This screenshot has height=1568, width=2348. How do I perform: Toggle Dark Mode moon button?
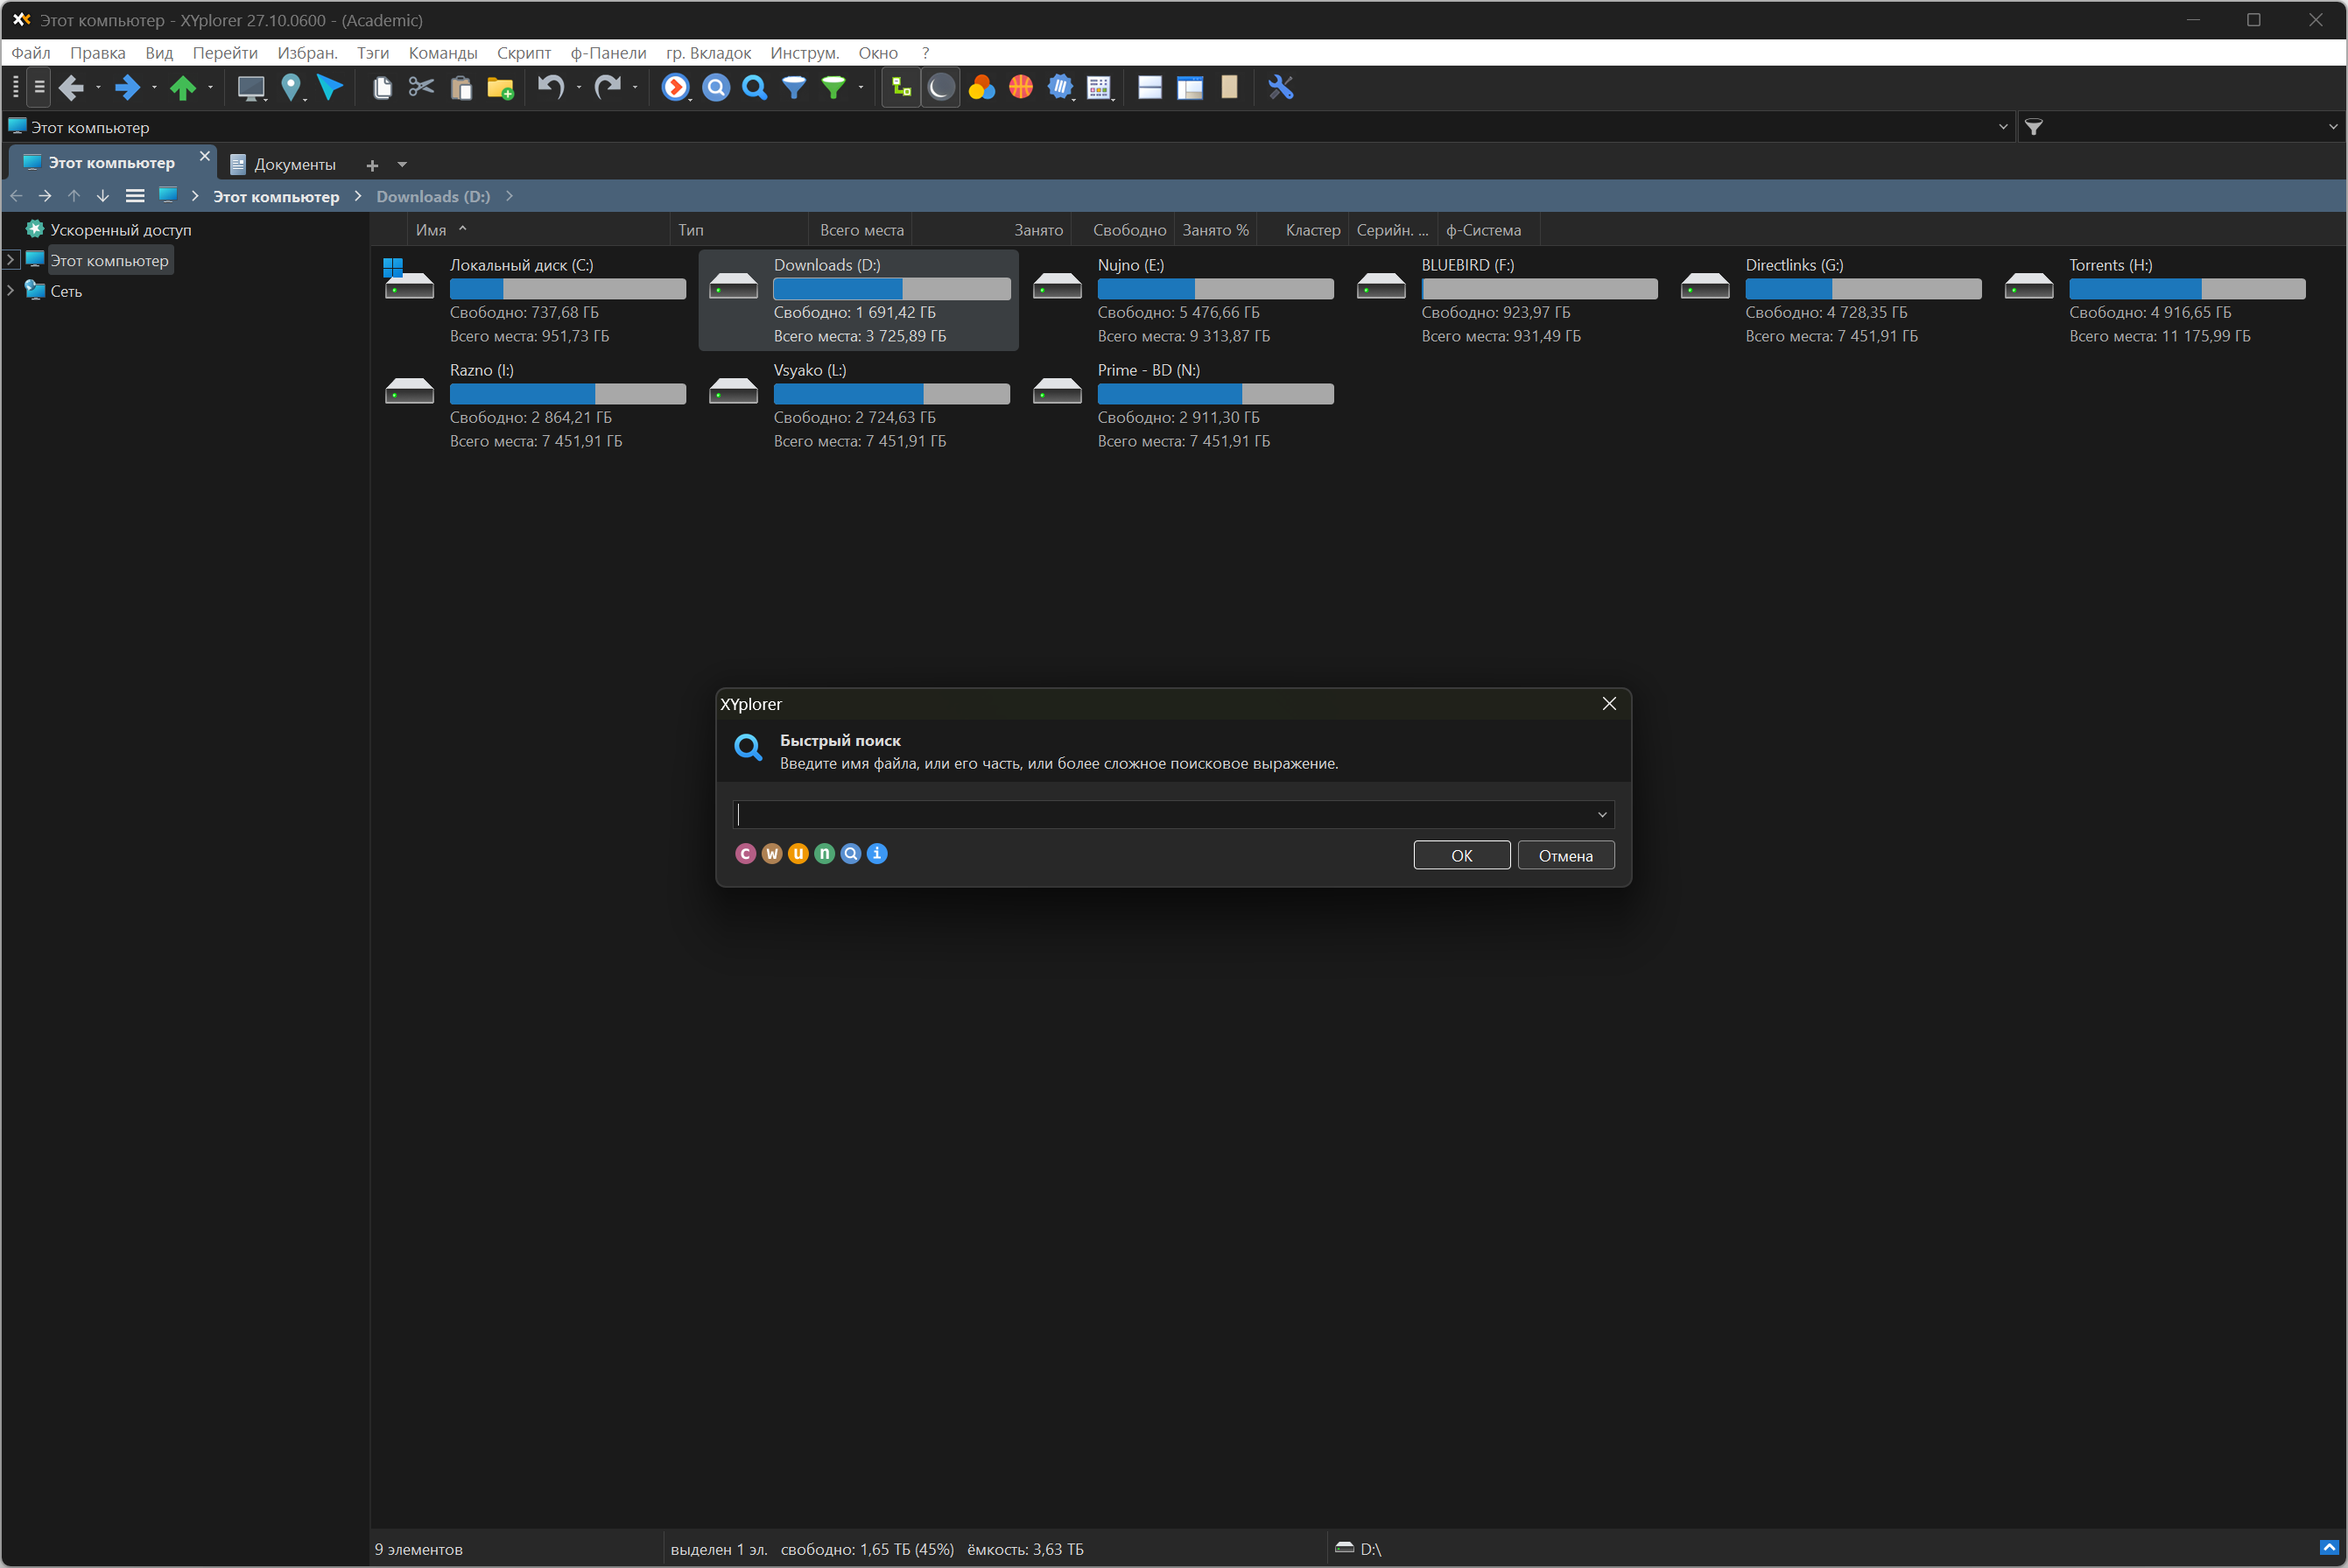point(940,88)
